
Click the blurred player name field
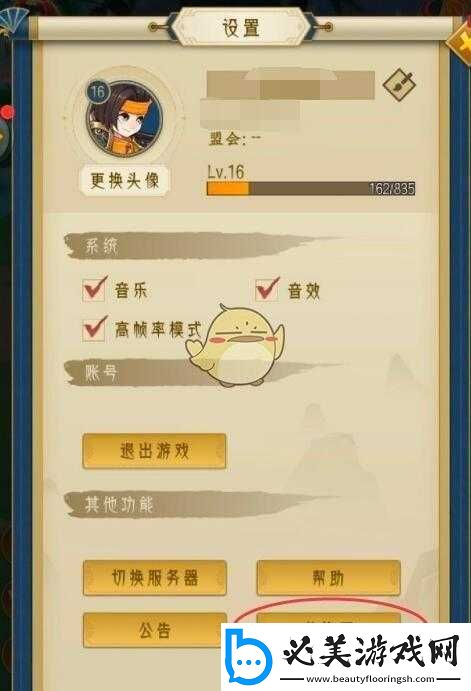coord(291,85)
